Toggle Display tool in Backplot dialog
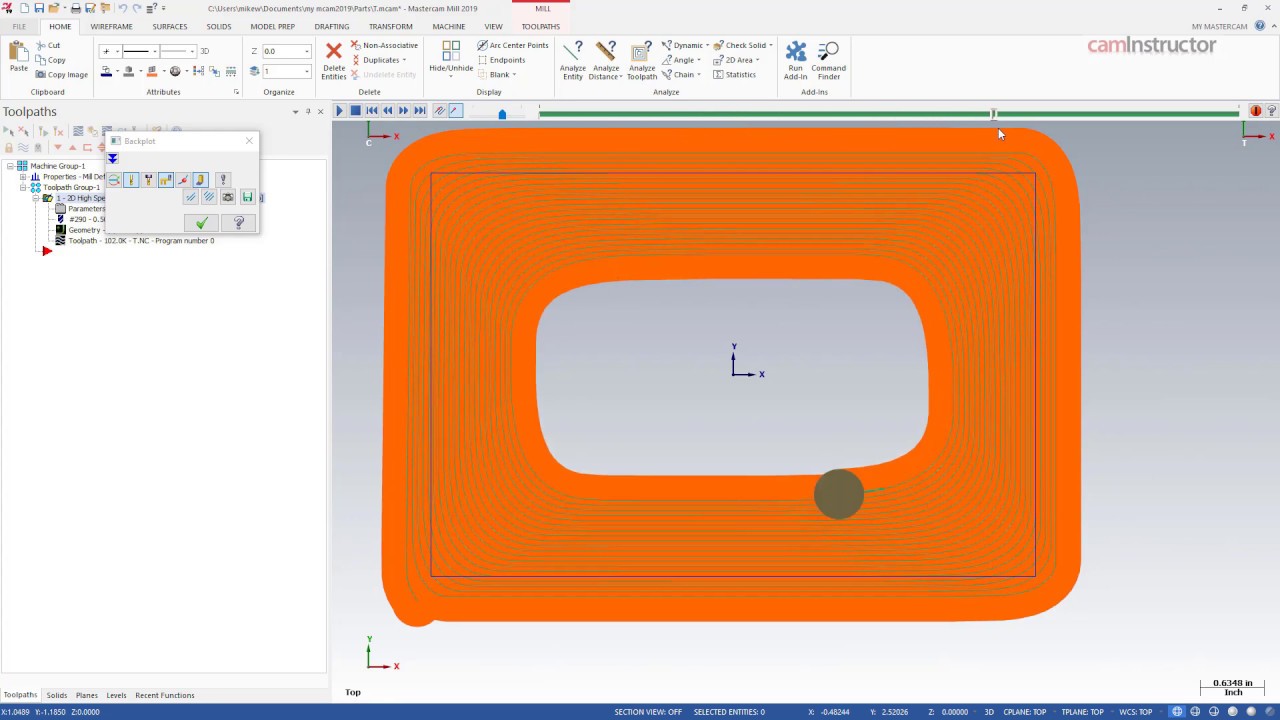 click(131, 180)
